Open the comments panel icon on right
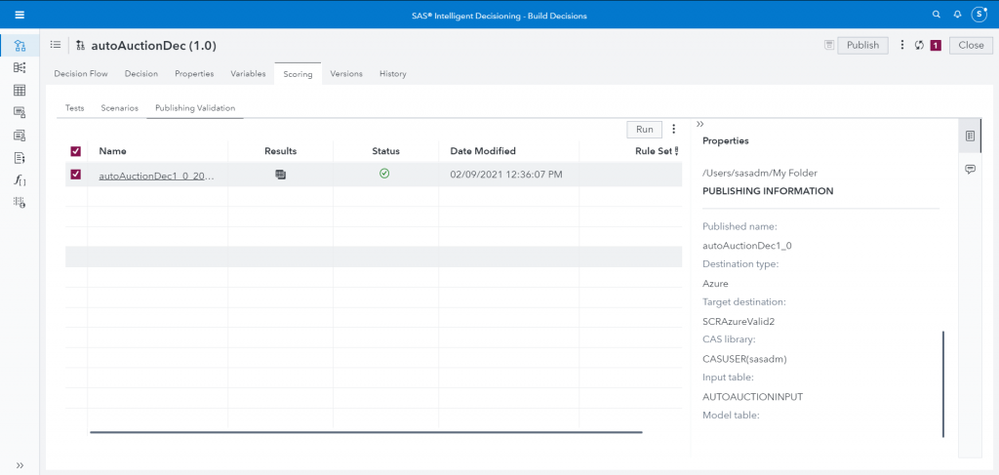Screen dimensions: 999x475 [x=970, y=170]
